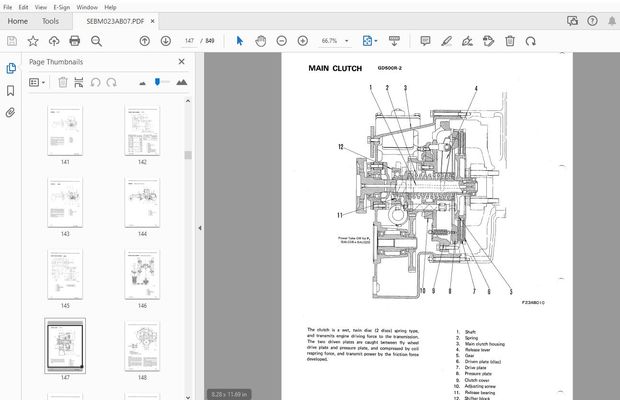
Task: Open the File menu
Action: pyautogui.click(x=8, y=7)
